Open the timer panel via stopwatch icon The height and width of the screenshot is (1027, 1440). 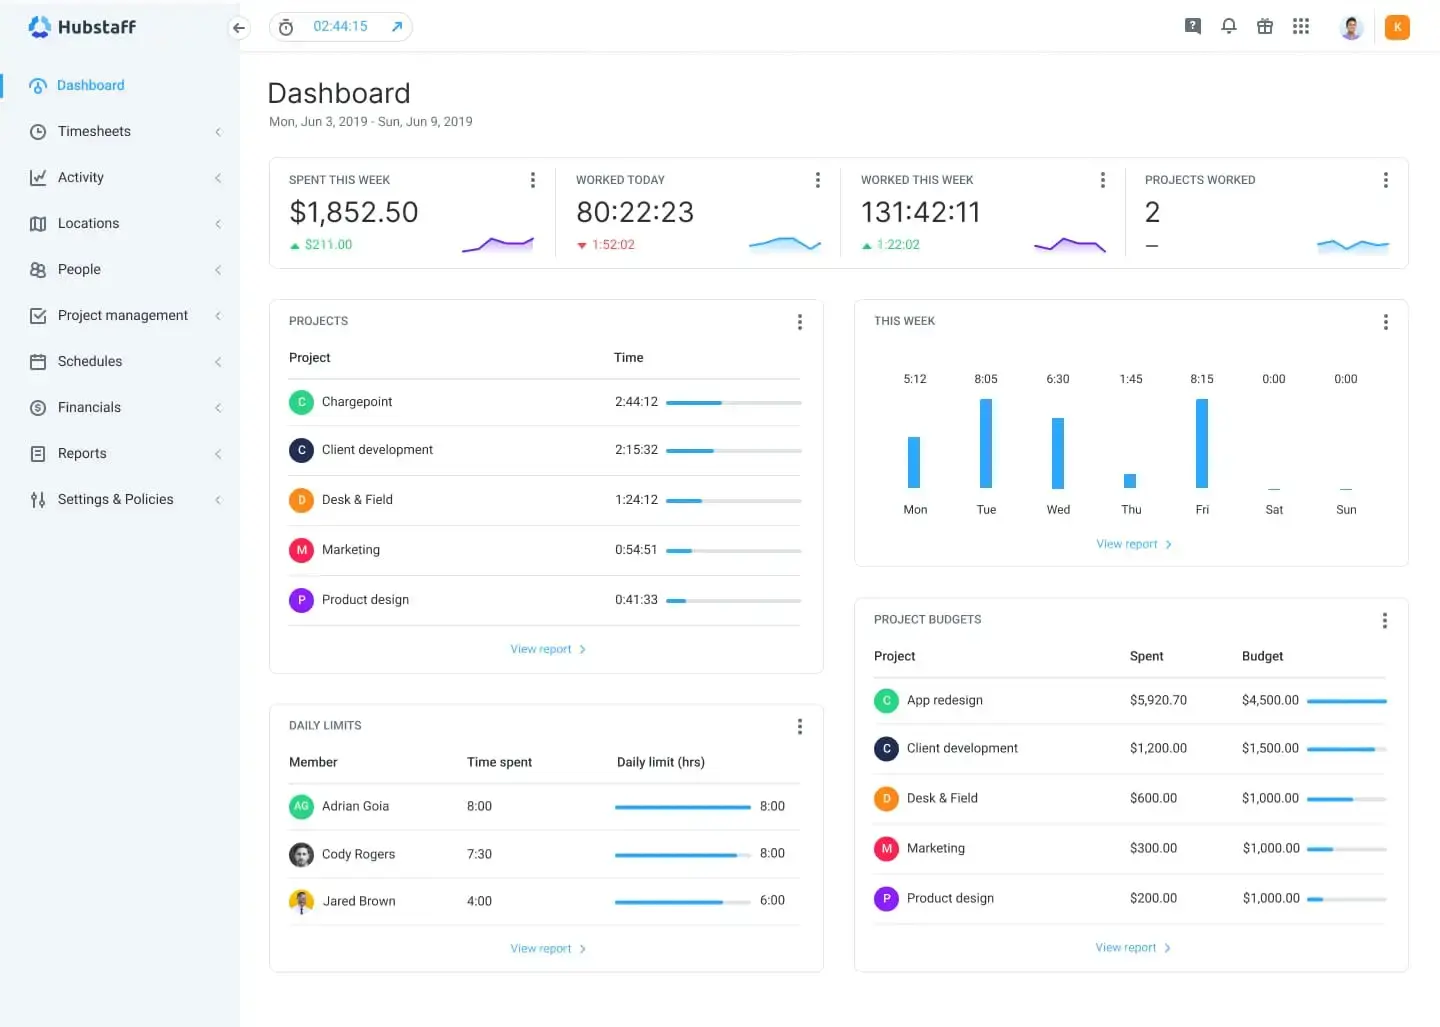coord(286,26)
